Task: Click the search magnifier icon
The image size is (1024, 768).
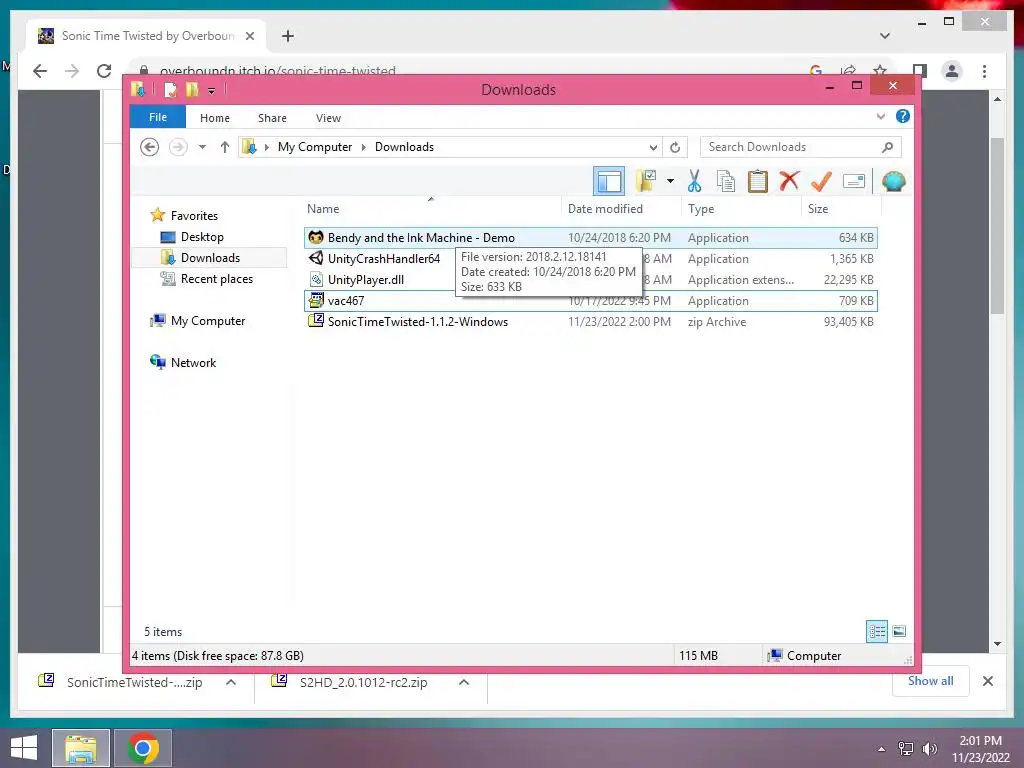Action: pos(888,147)
